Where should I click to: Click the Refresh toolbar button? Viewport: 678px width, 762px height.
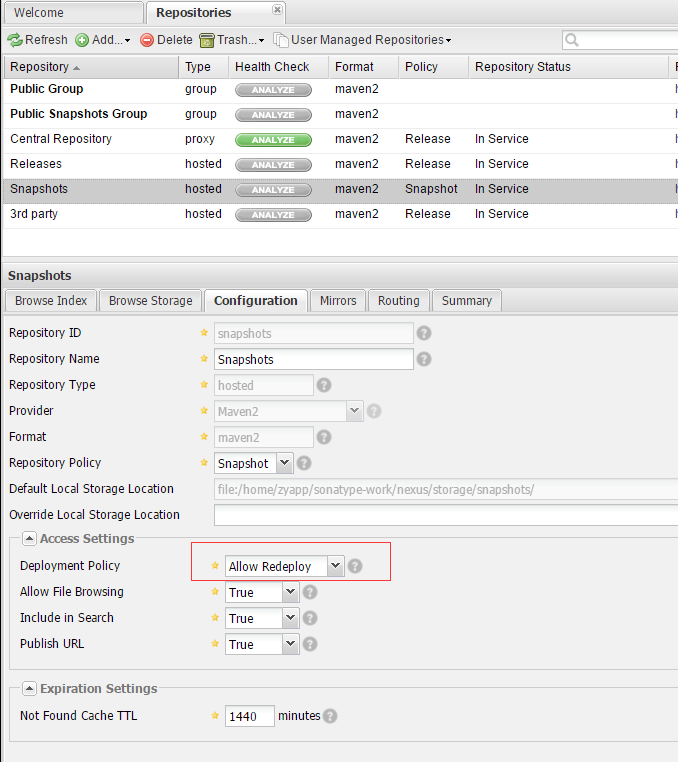click(x=37, y=40)
